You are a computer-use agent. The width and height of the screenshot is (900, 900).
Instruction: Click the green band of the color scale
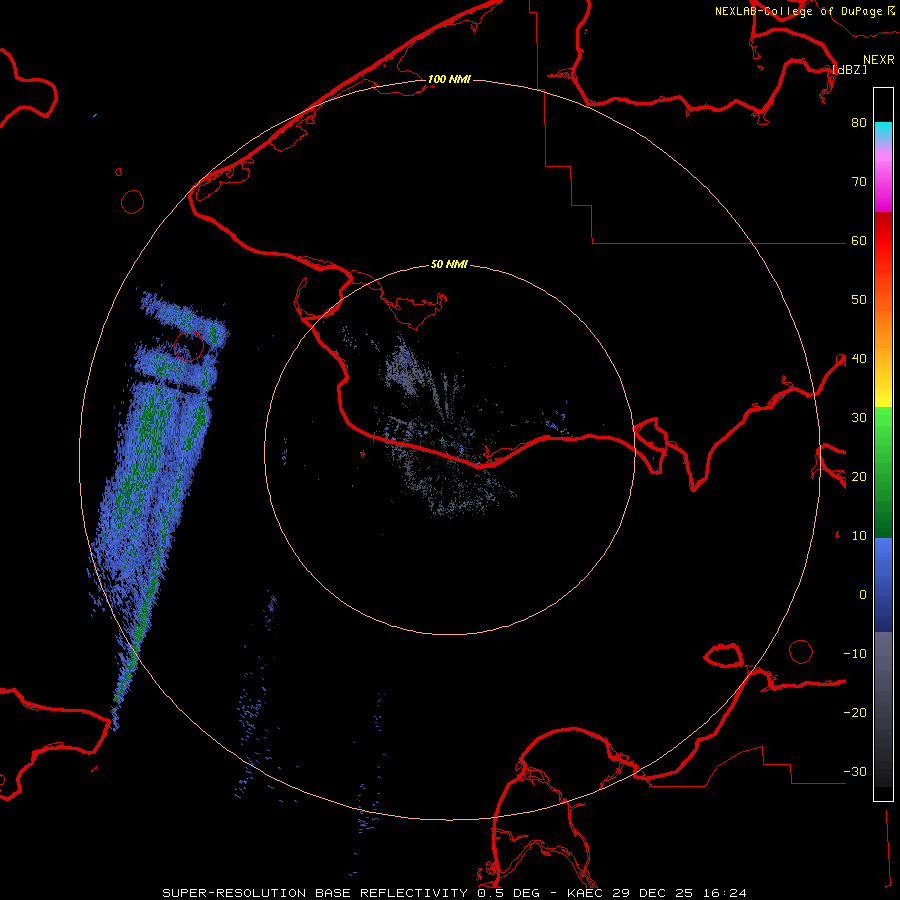coord(883,472)
